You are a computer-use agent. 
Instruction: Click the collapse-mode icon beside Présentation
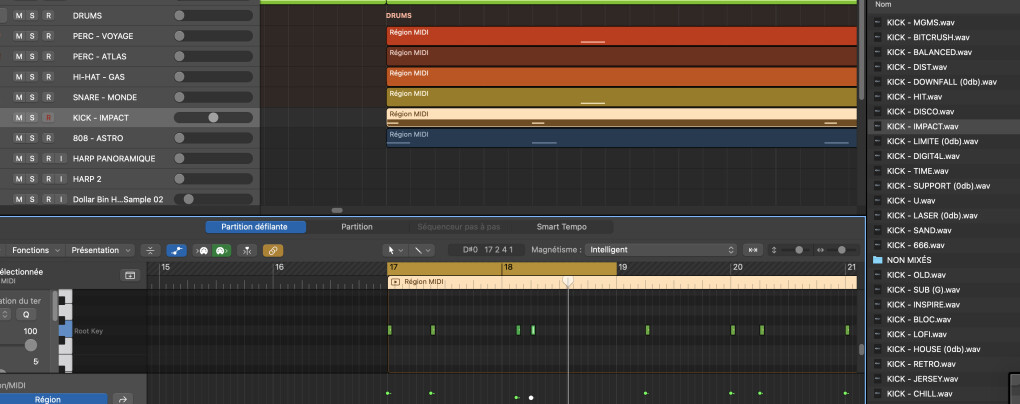tap(149, 250)
